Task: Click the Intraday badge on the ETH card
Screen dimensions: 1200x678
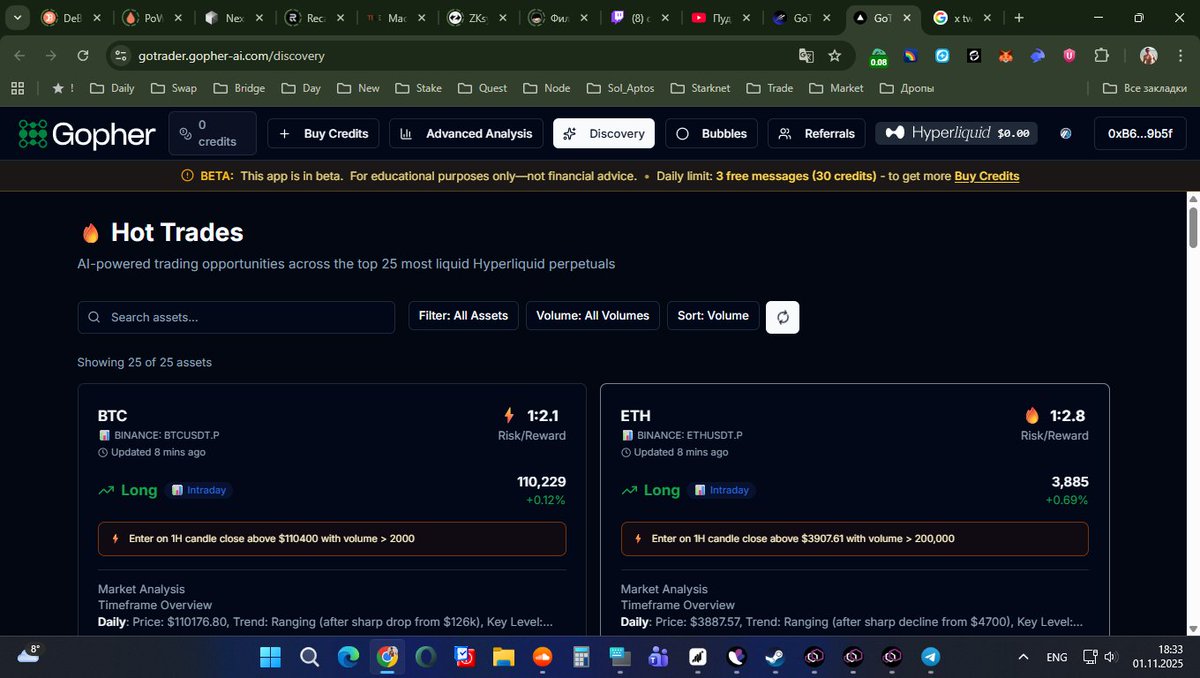Action: coord(723,490)
